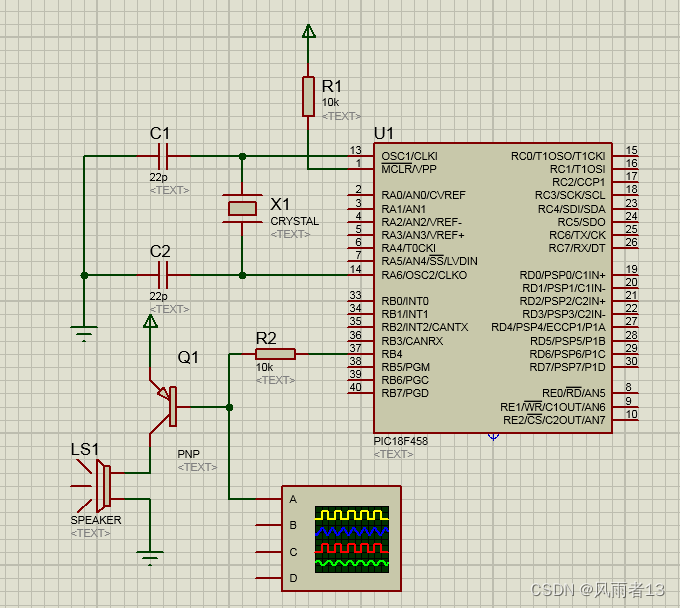Screen dimensions: 680x608
Task: Click the PNP value text
Action: coord(188,454)
